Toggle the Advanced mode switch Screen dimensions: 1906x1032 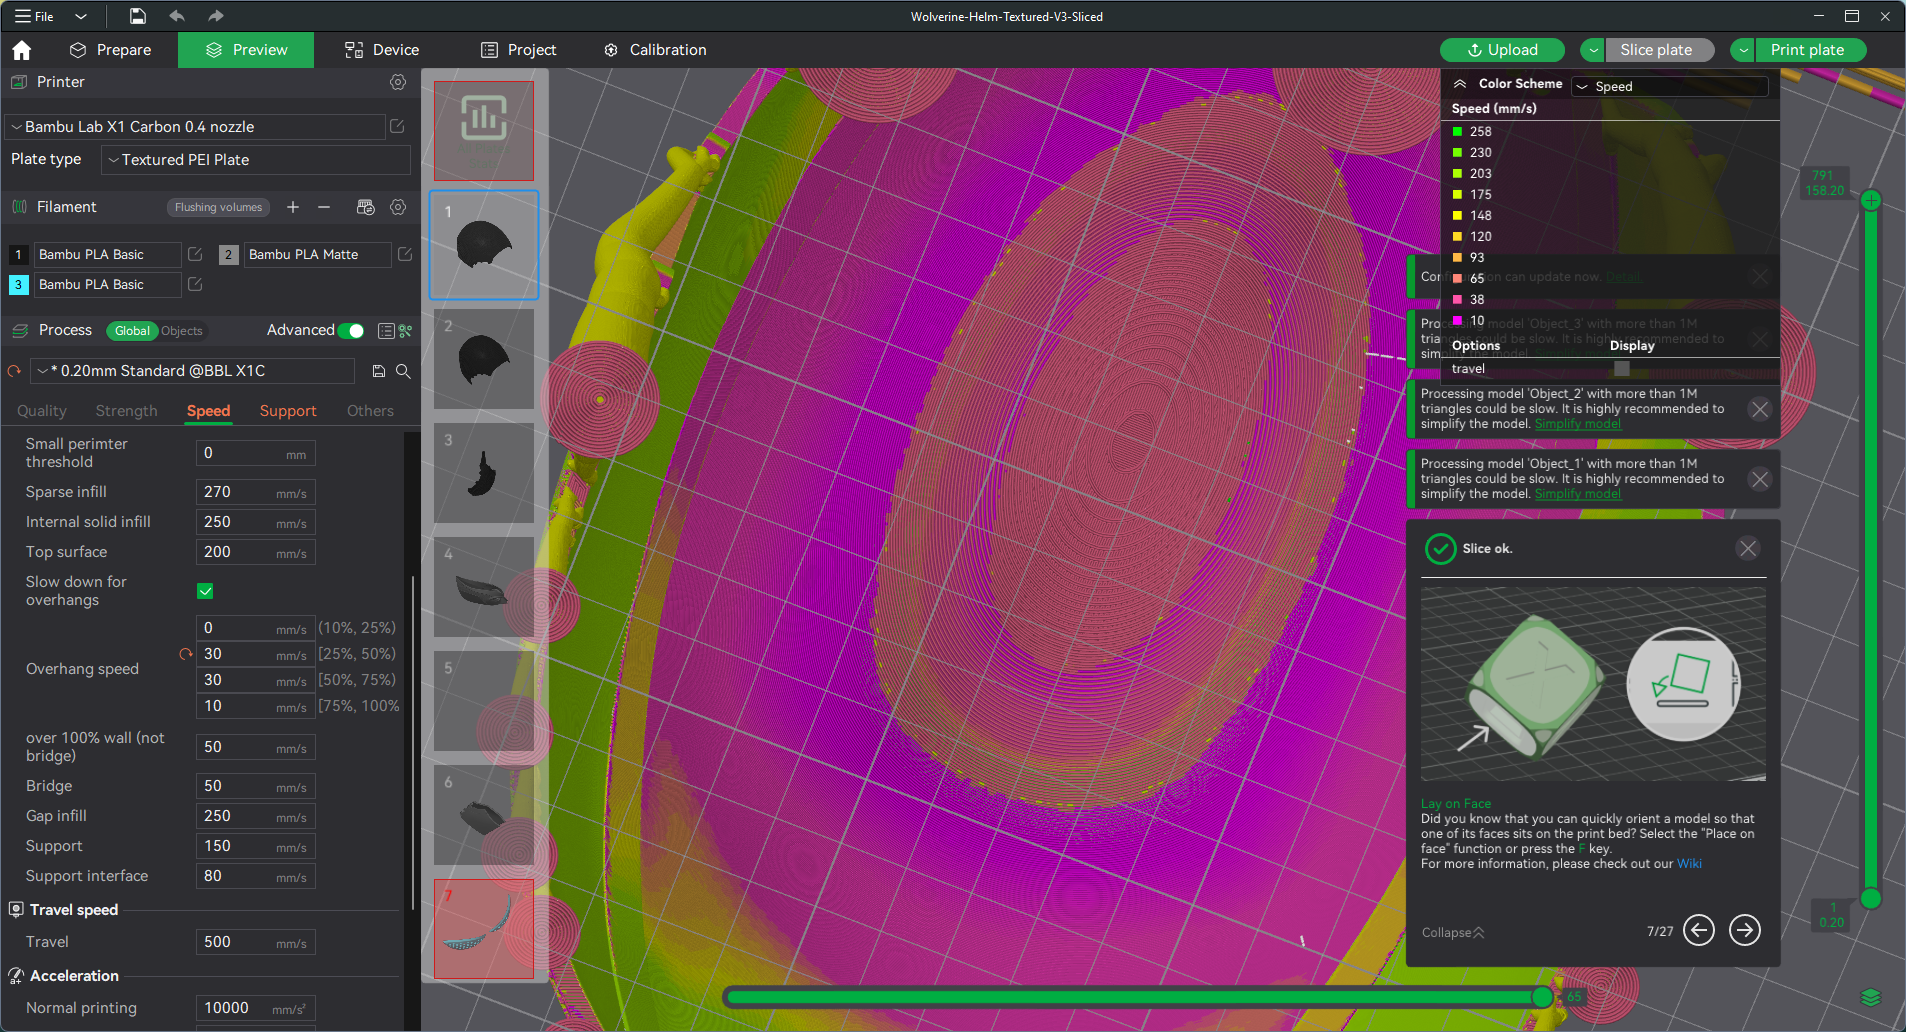pyautogui.click(x=351, y=331)
